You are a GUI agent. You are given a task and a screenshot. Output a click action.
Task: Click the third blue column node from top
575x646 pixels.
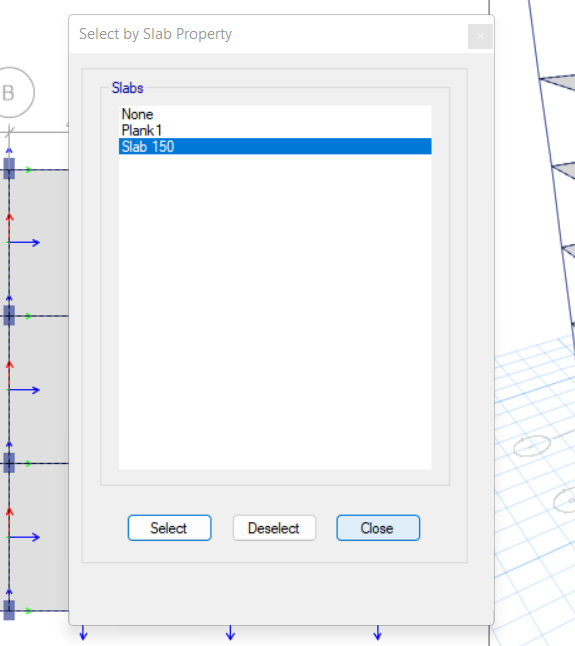[x=9, y=463]
